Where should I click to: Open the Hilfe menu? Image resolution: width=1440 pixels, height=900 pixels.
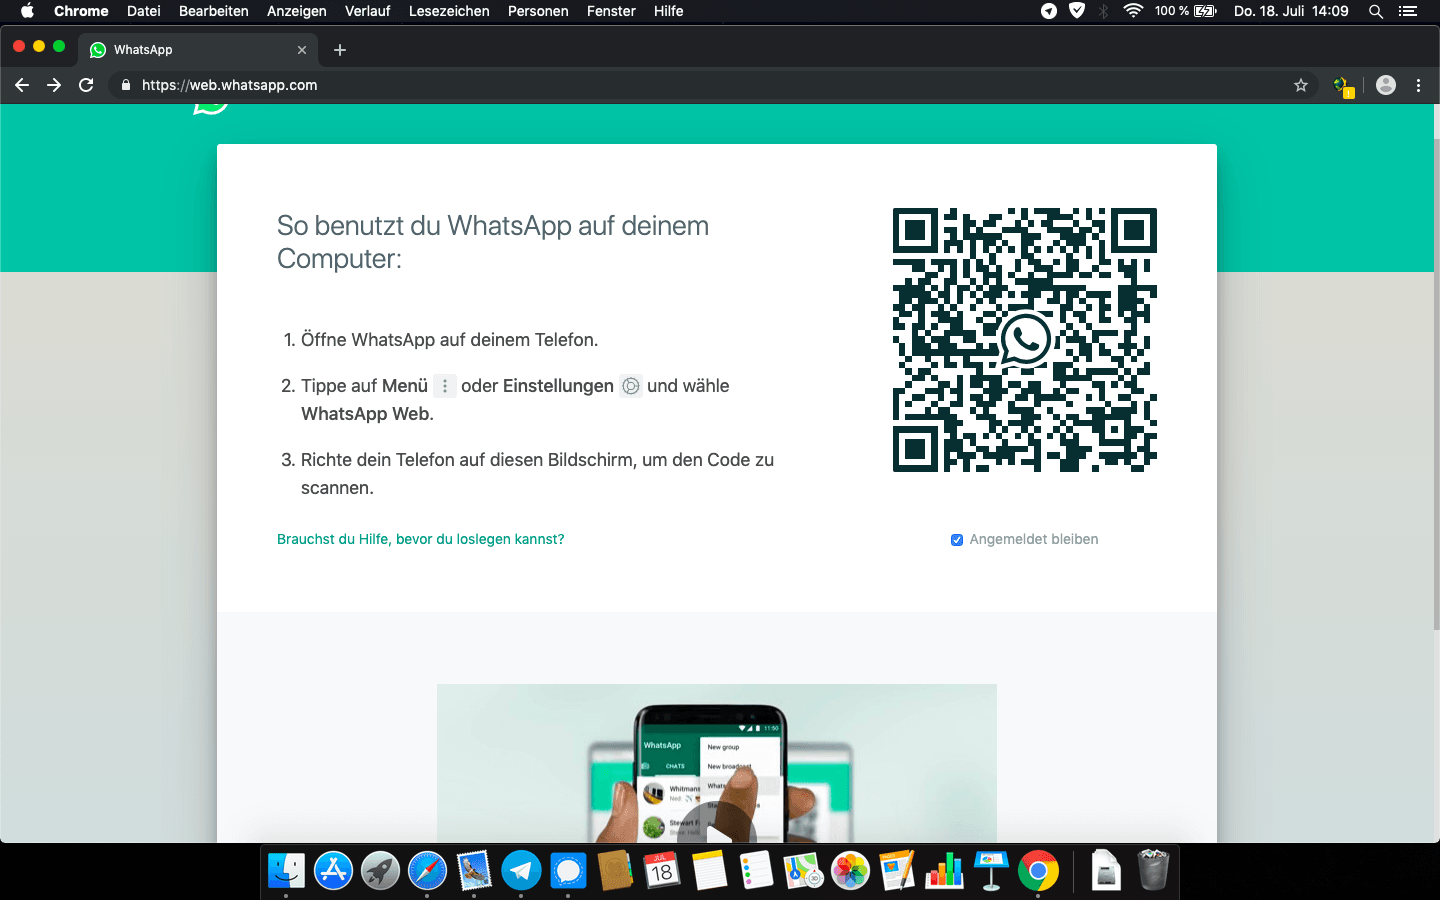669,11
